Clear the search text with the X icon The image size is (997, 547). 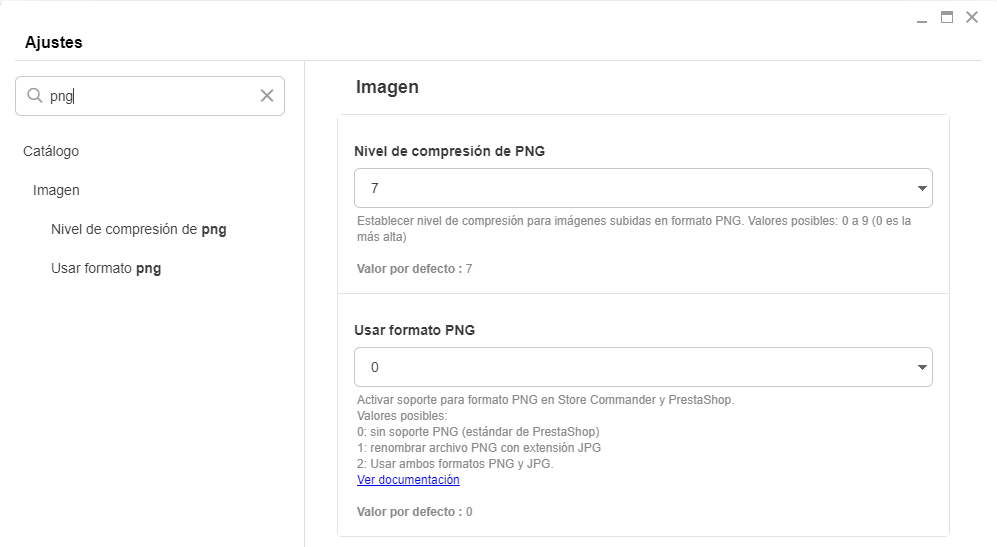(x=267, y=96)
